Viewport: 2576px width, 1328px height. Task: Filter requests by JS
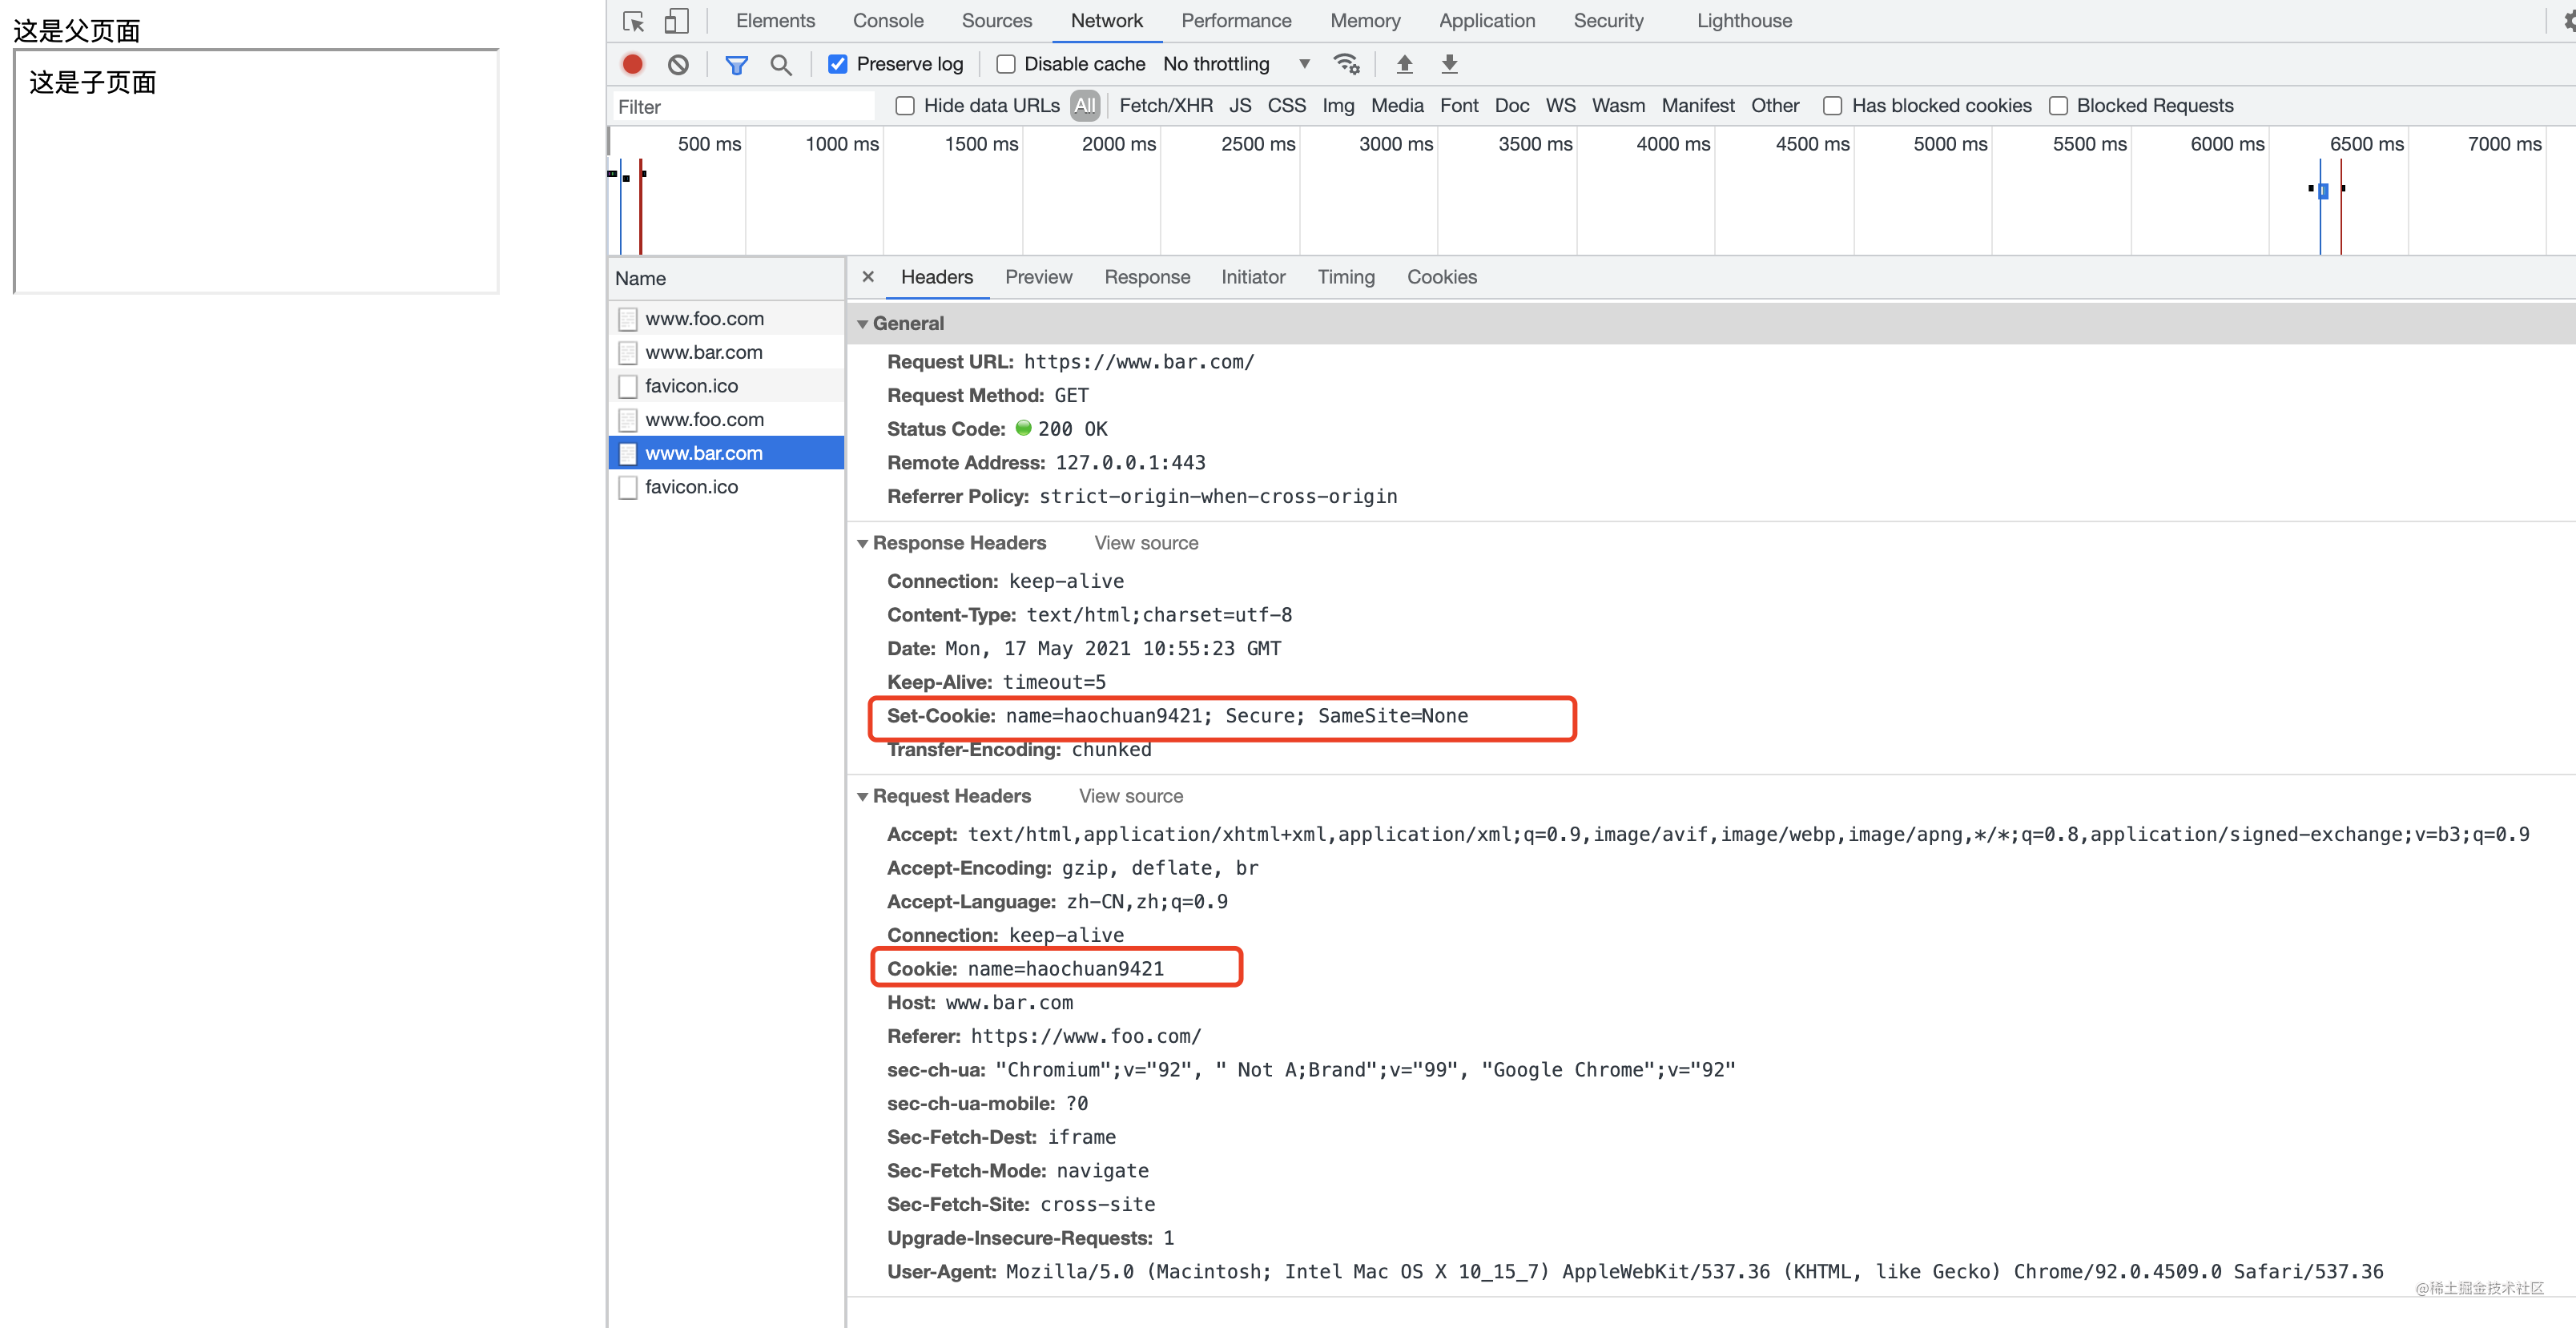[x=1240, y=106]
